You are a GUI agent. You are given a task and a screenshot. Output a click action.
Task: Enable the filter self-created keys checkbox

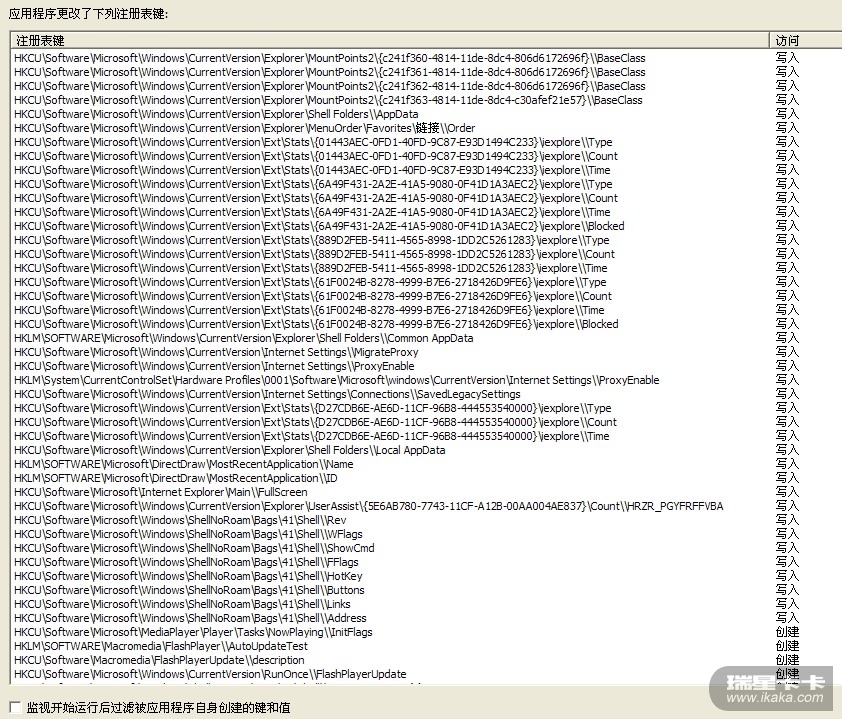[x=15, y=707]
